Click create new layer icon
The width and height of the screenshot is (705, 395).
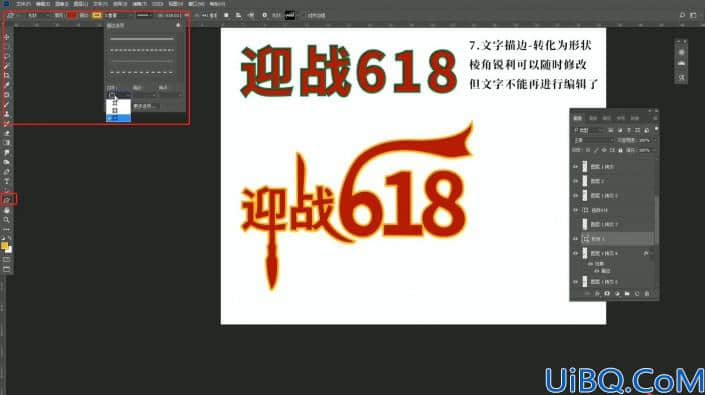pyautogui.click(x=637, y=294)
